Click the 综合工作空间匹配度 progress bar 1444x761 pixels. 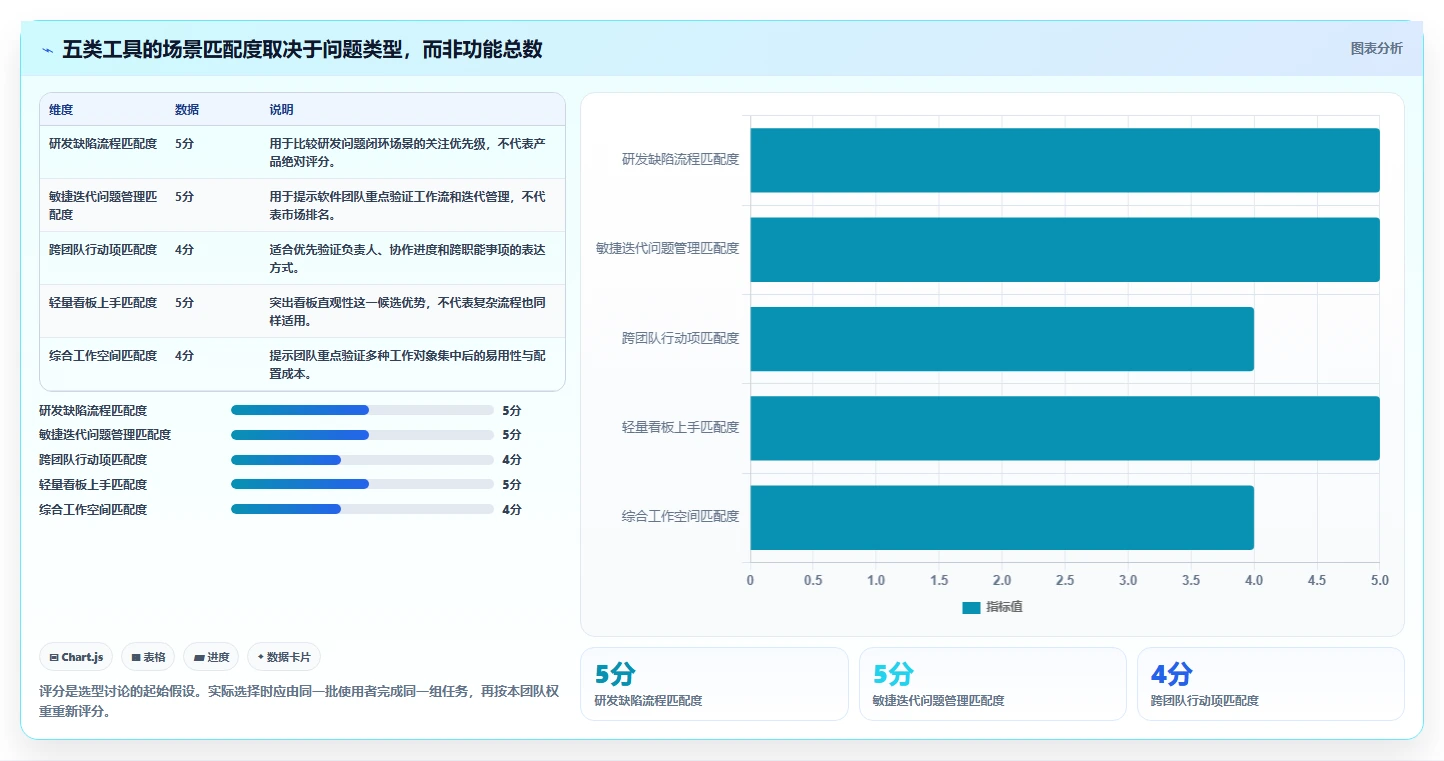362,509
